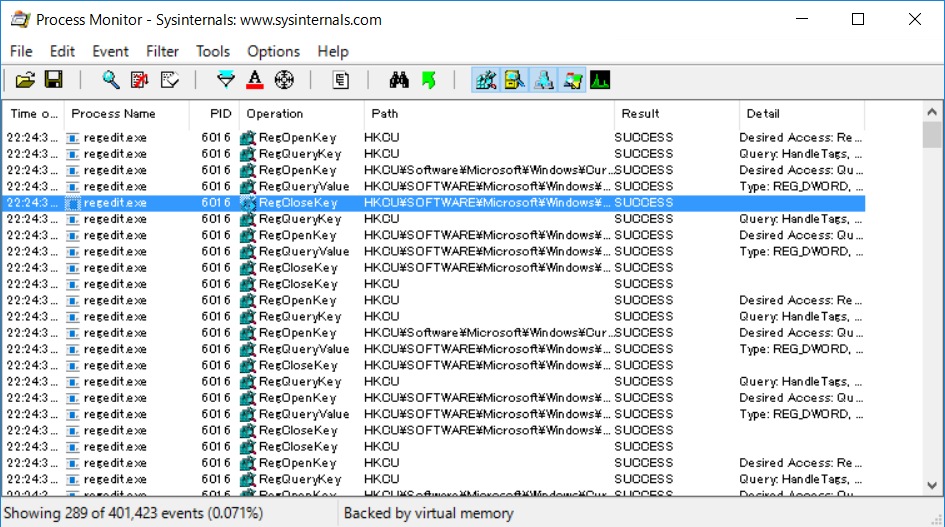Toggle event capture with the magnifier icon
The width and height of the screenshot is (945, 527).
[x=110, y=80]
